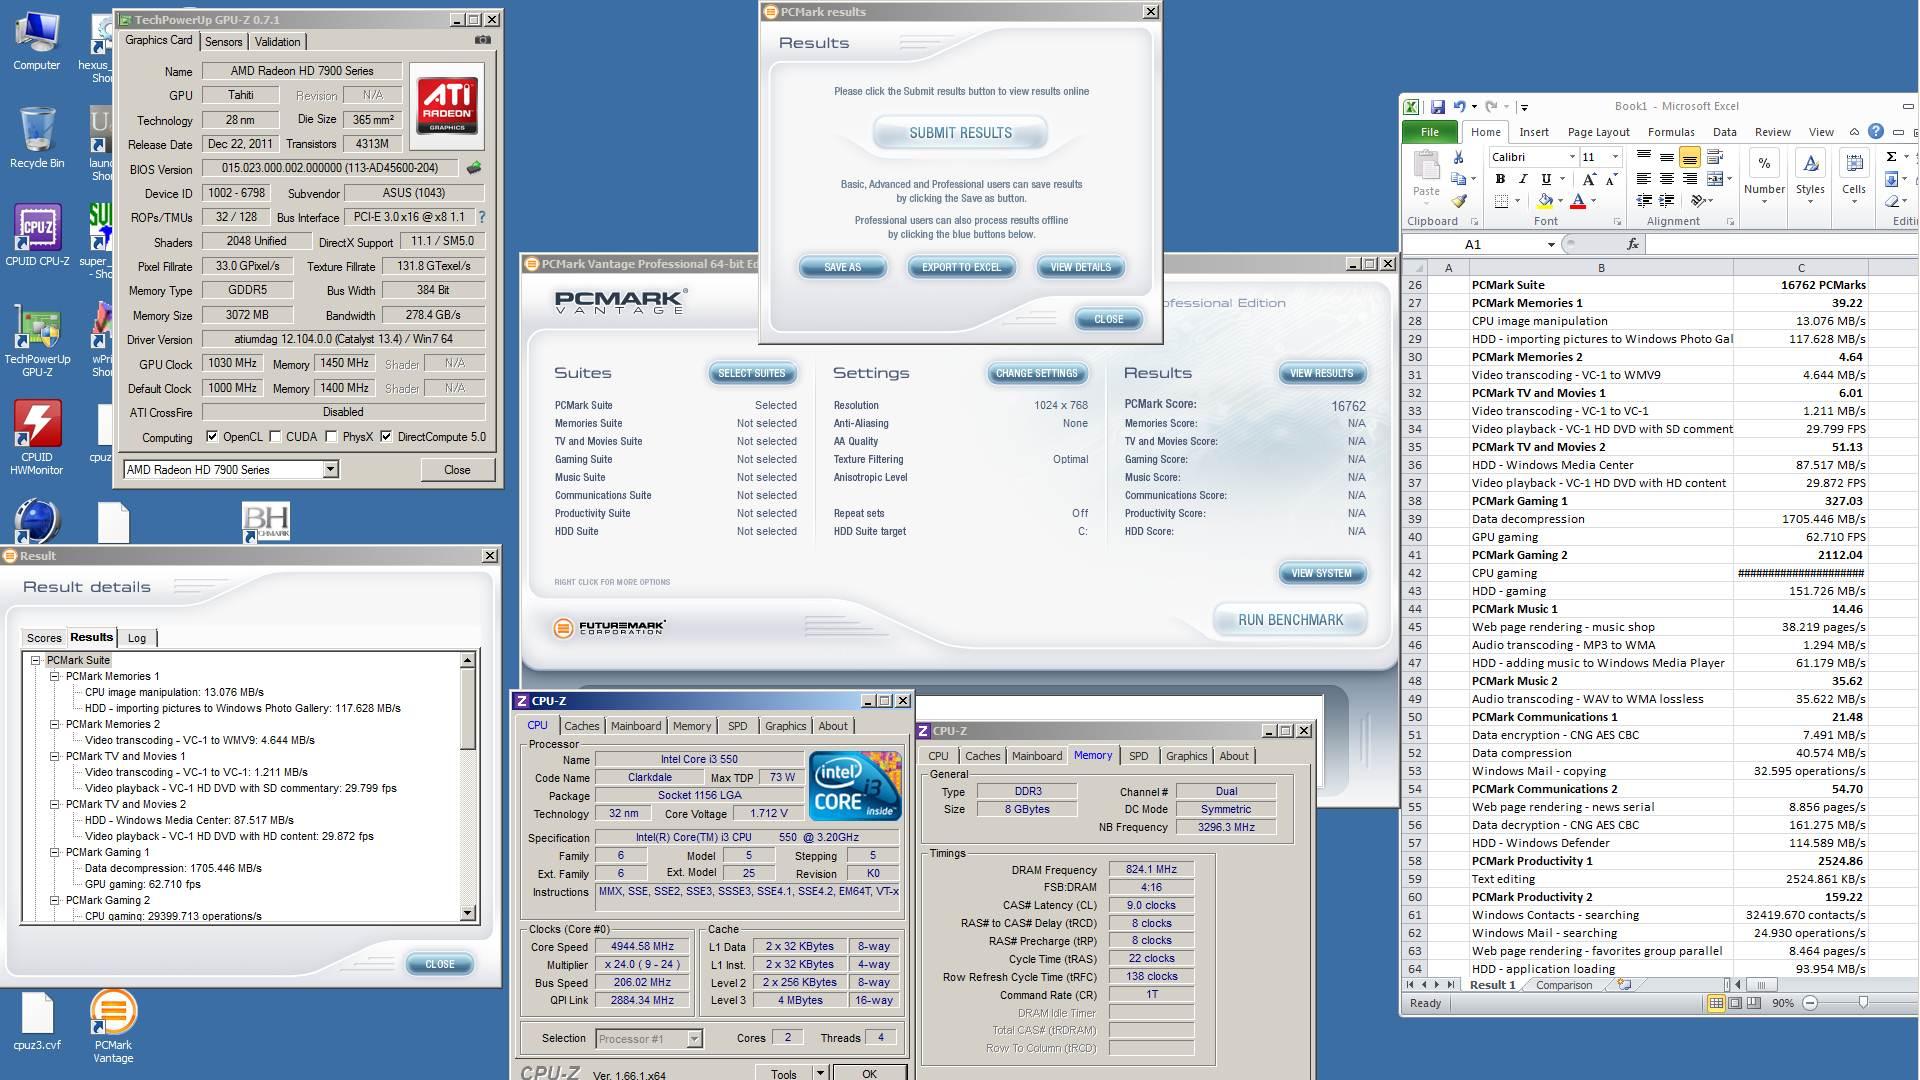Viewport: 1920px width, 1080px height.
Task: Select the CPUID HWMonitor desktop icon
Action: pos(37,437)
